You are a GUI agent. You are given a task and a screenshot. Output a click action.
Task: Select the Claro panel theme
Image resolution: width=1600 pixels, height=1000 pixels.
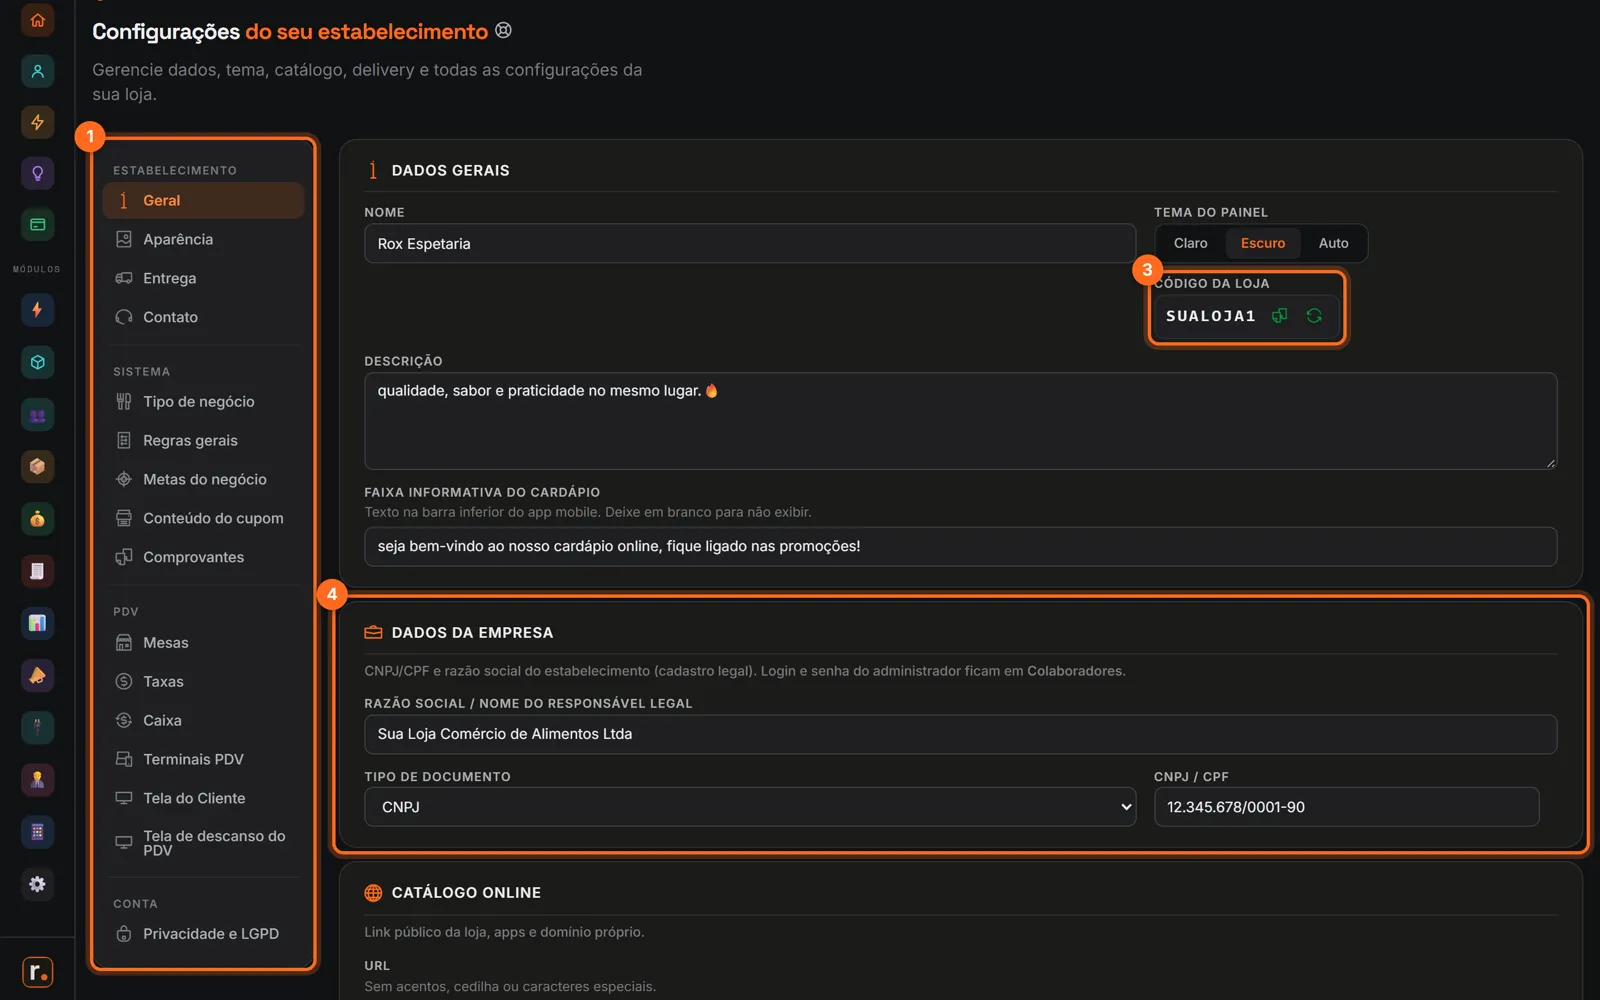pyautogui.click(x=1190, y=243)
